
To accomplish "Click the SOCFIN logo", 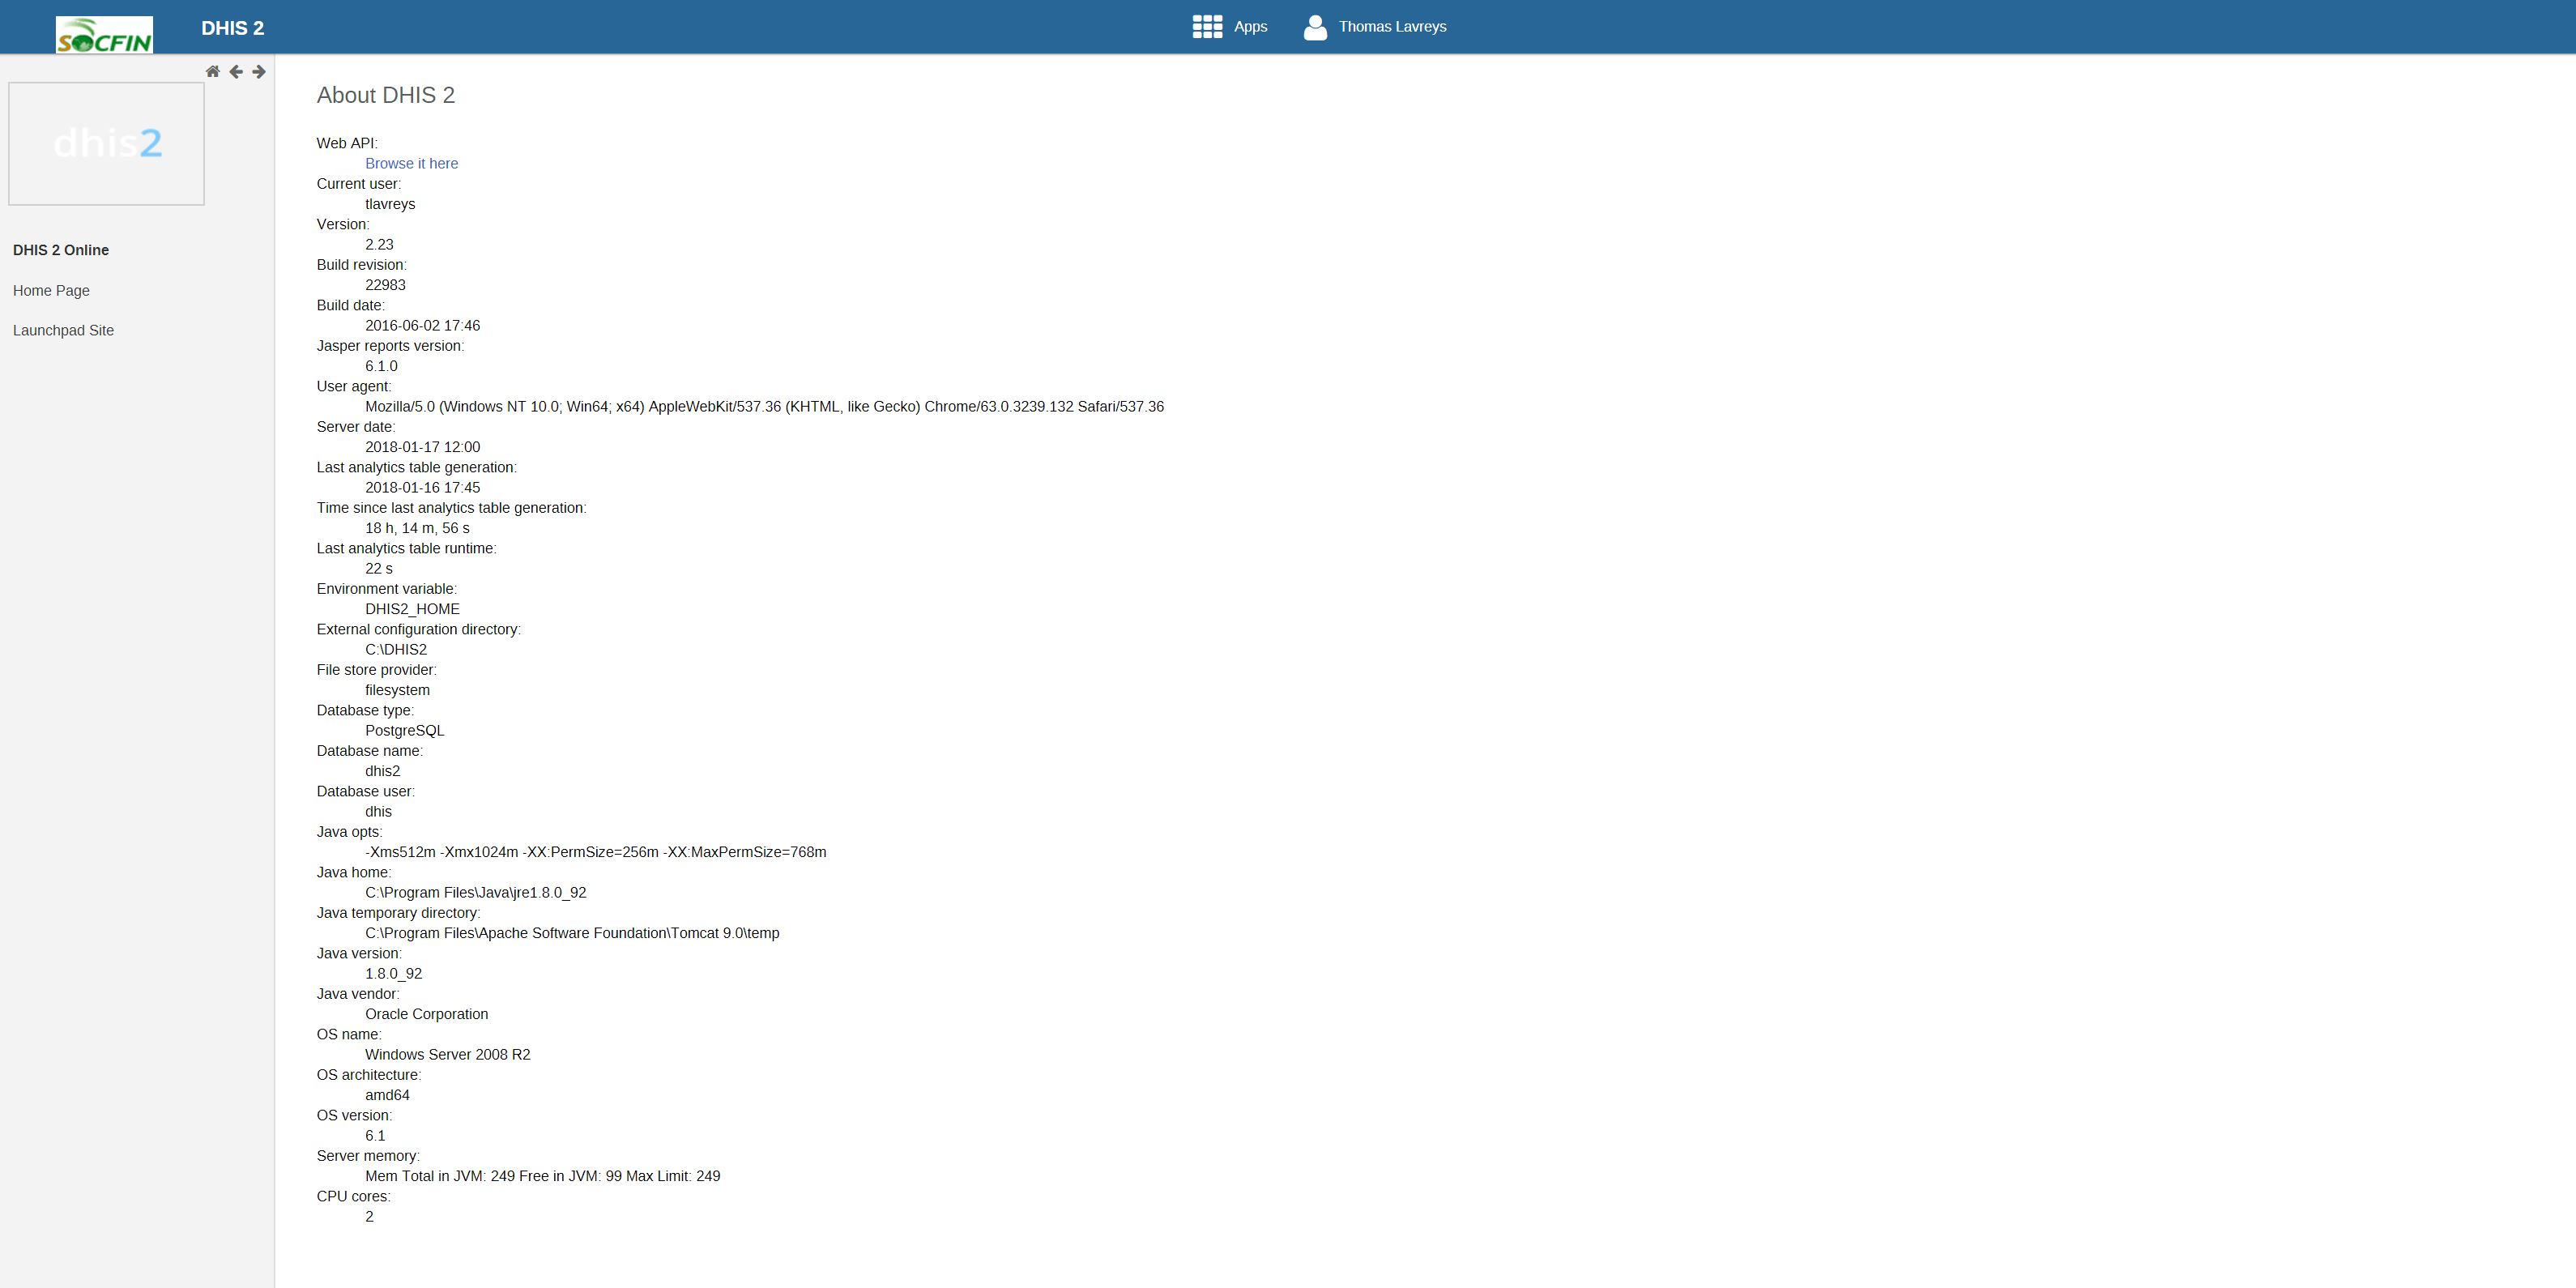I will (x=104, y=34).
